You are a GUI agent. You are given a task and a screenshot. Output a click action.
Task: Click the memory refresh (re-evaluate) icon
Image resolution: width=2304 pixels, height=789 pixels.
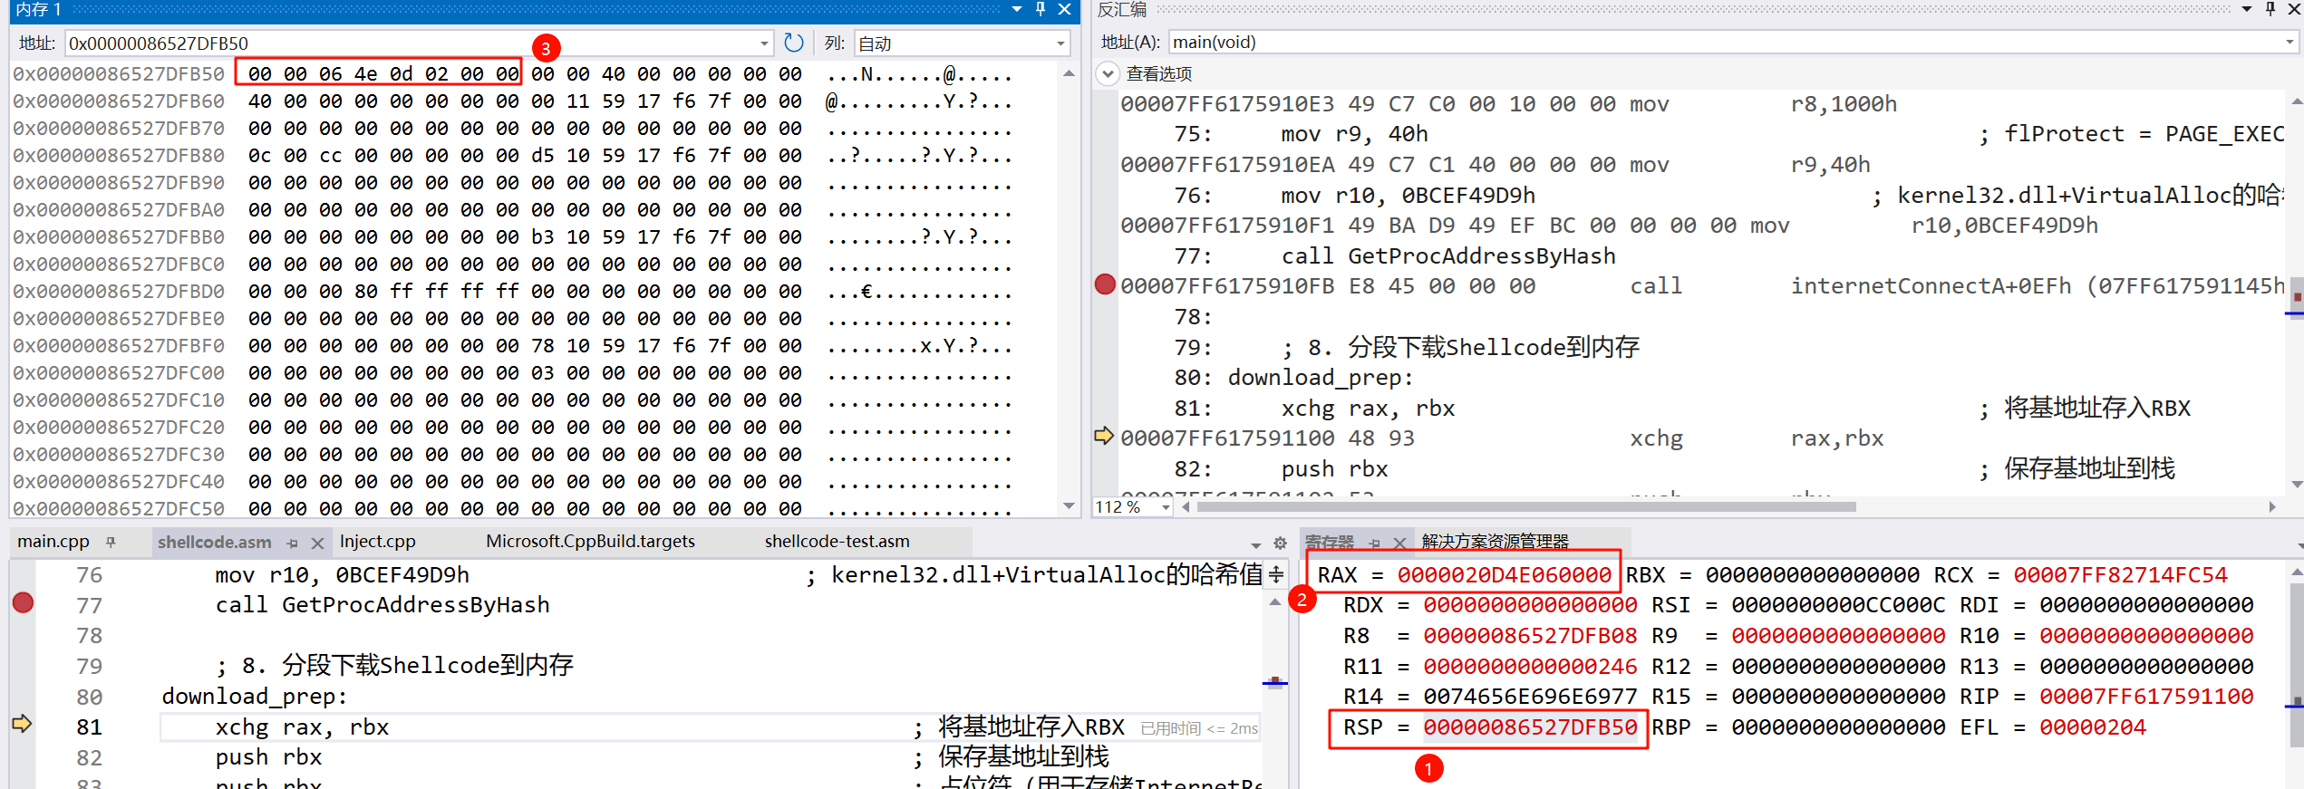pos(793,43)
